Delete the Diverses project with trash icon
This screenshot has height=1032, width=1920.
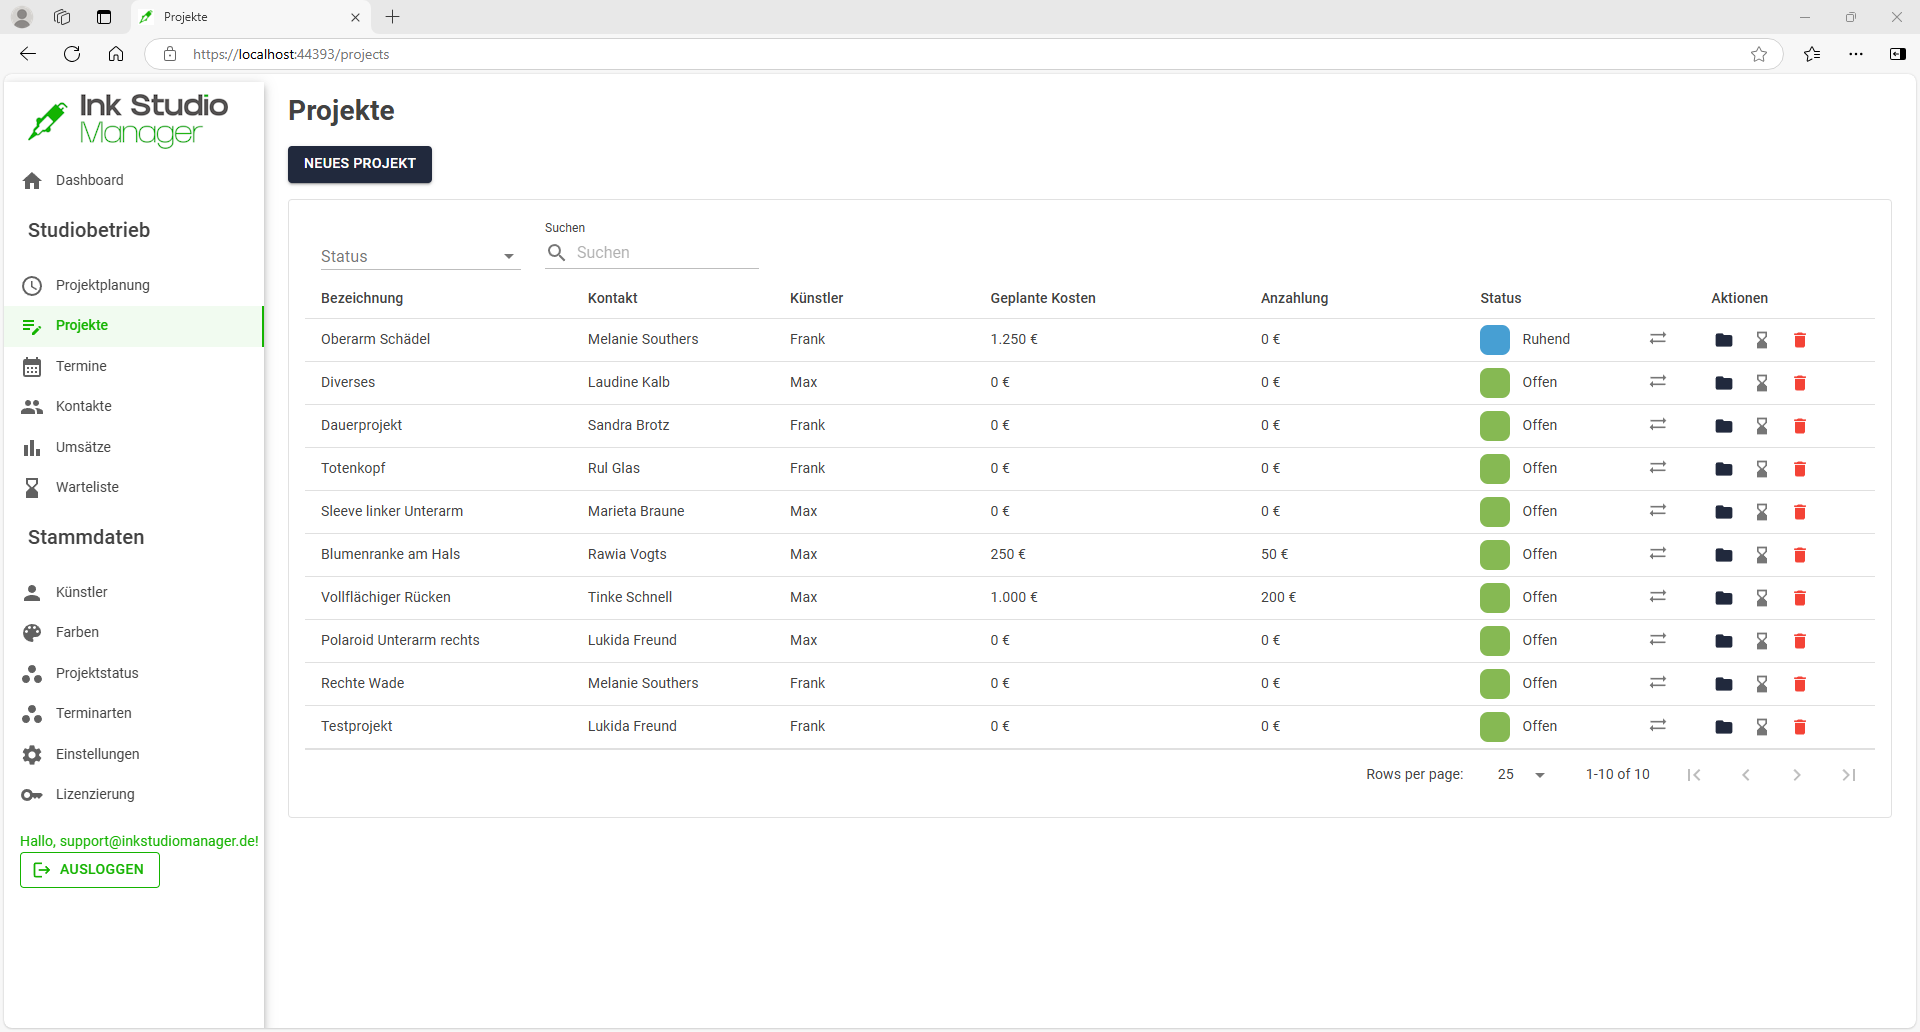(x=1799, y=383)
